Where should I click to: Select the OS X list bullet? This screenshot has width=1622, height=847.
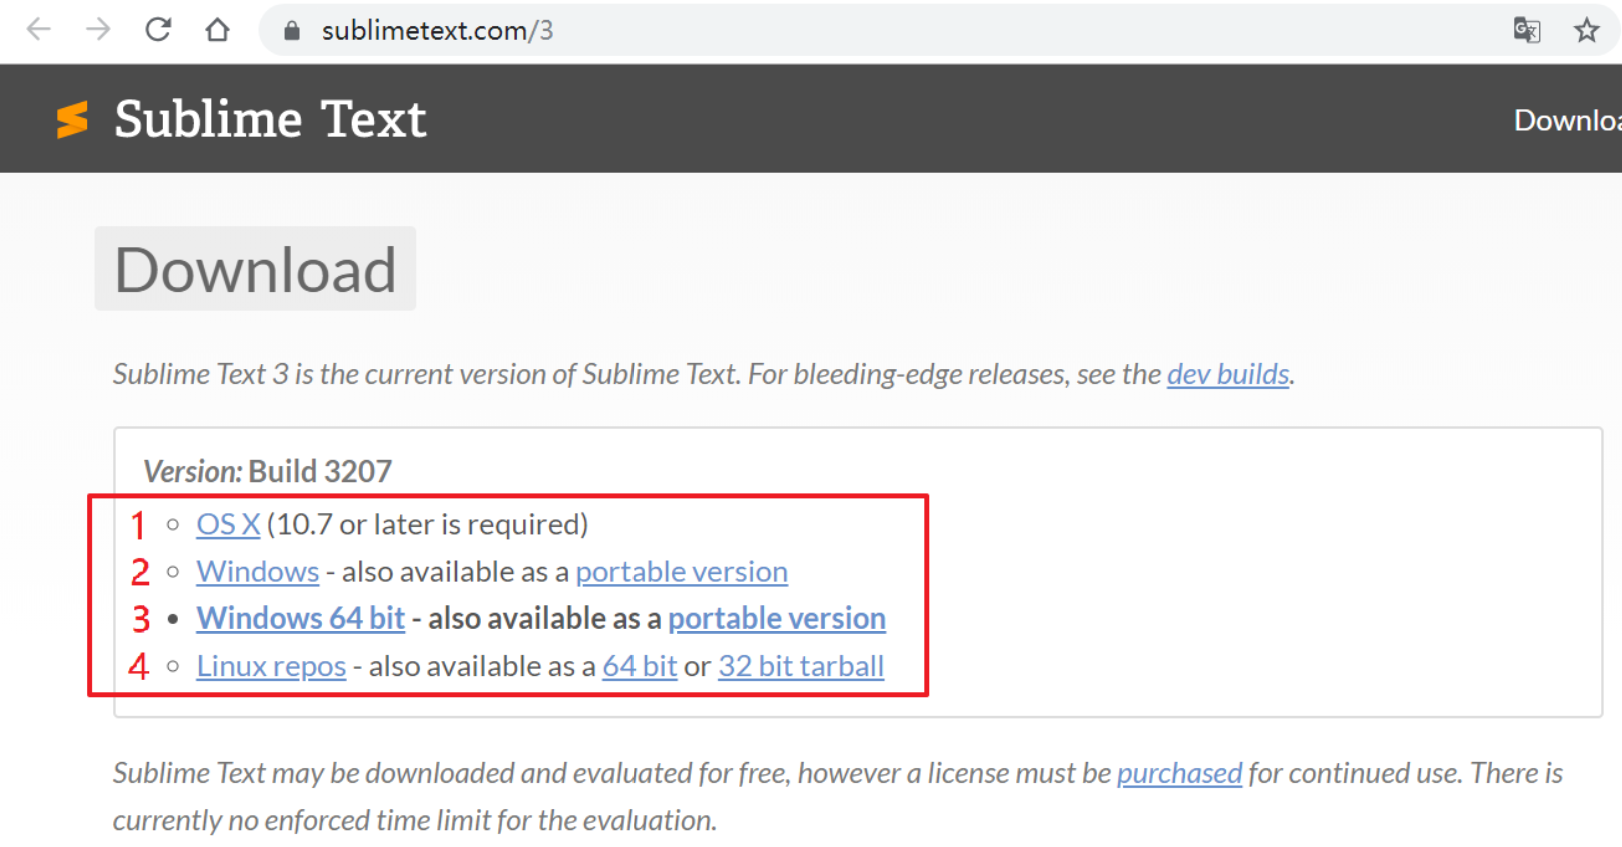coord(172,524)
